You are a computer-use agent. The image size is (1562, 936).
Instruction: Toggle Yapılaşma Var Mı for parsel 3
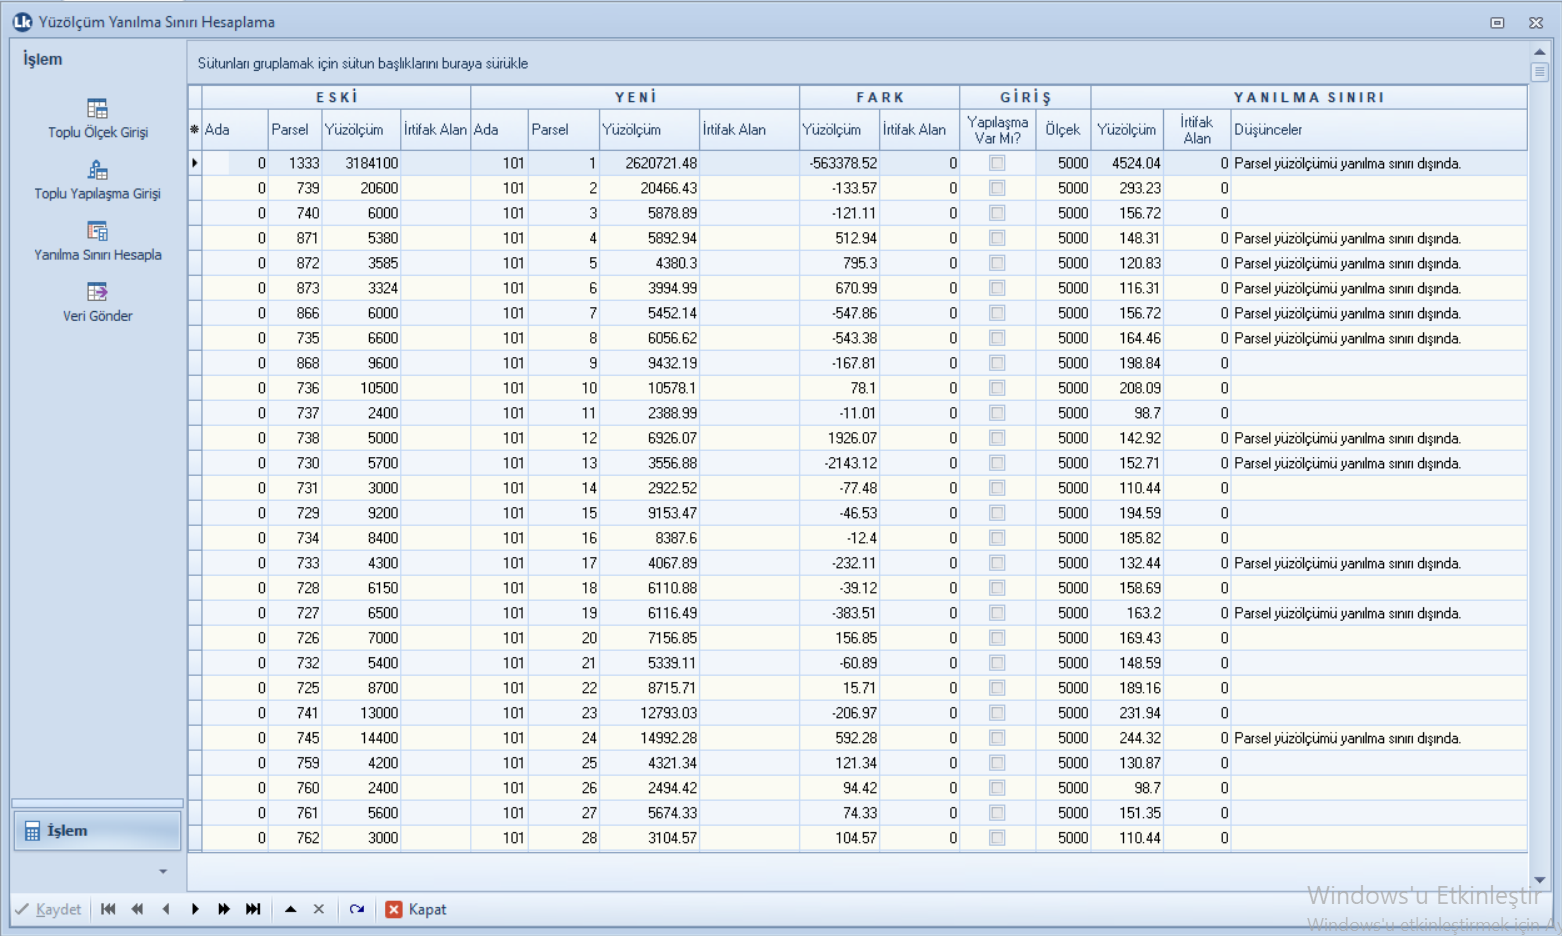point(997,213)
